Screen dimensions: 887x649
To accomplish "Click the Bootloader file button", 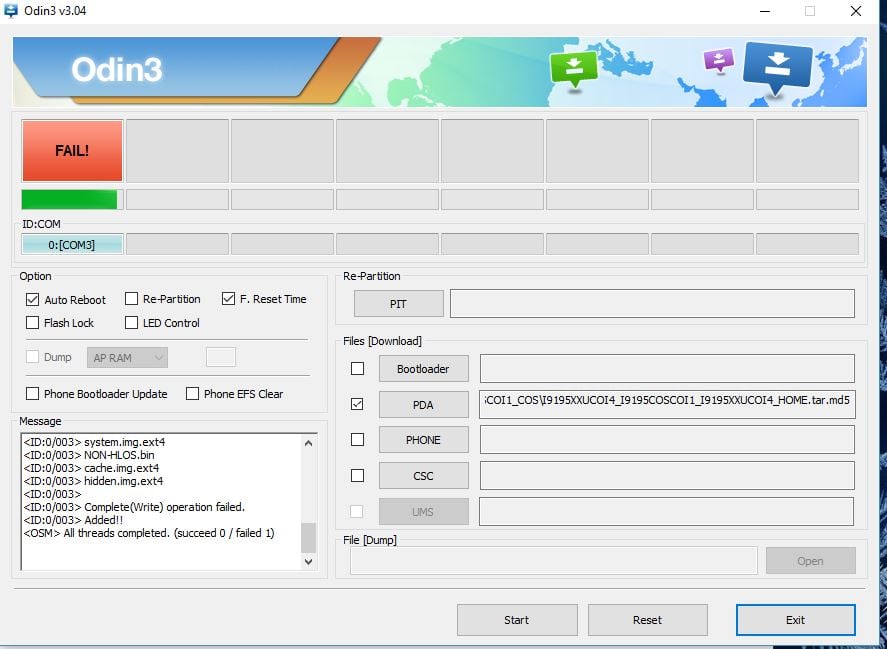I will pyautogui.click(x=423, y=369).
